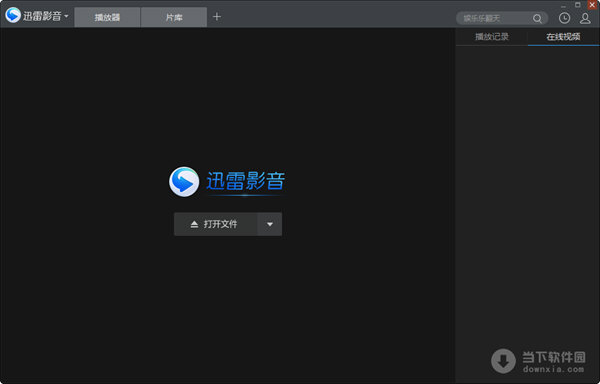Click the Xunlei 迅雷影音 logo icon in title bar

(x=13, y=15)
